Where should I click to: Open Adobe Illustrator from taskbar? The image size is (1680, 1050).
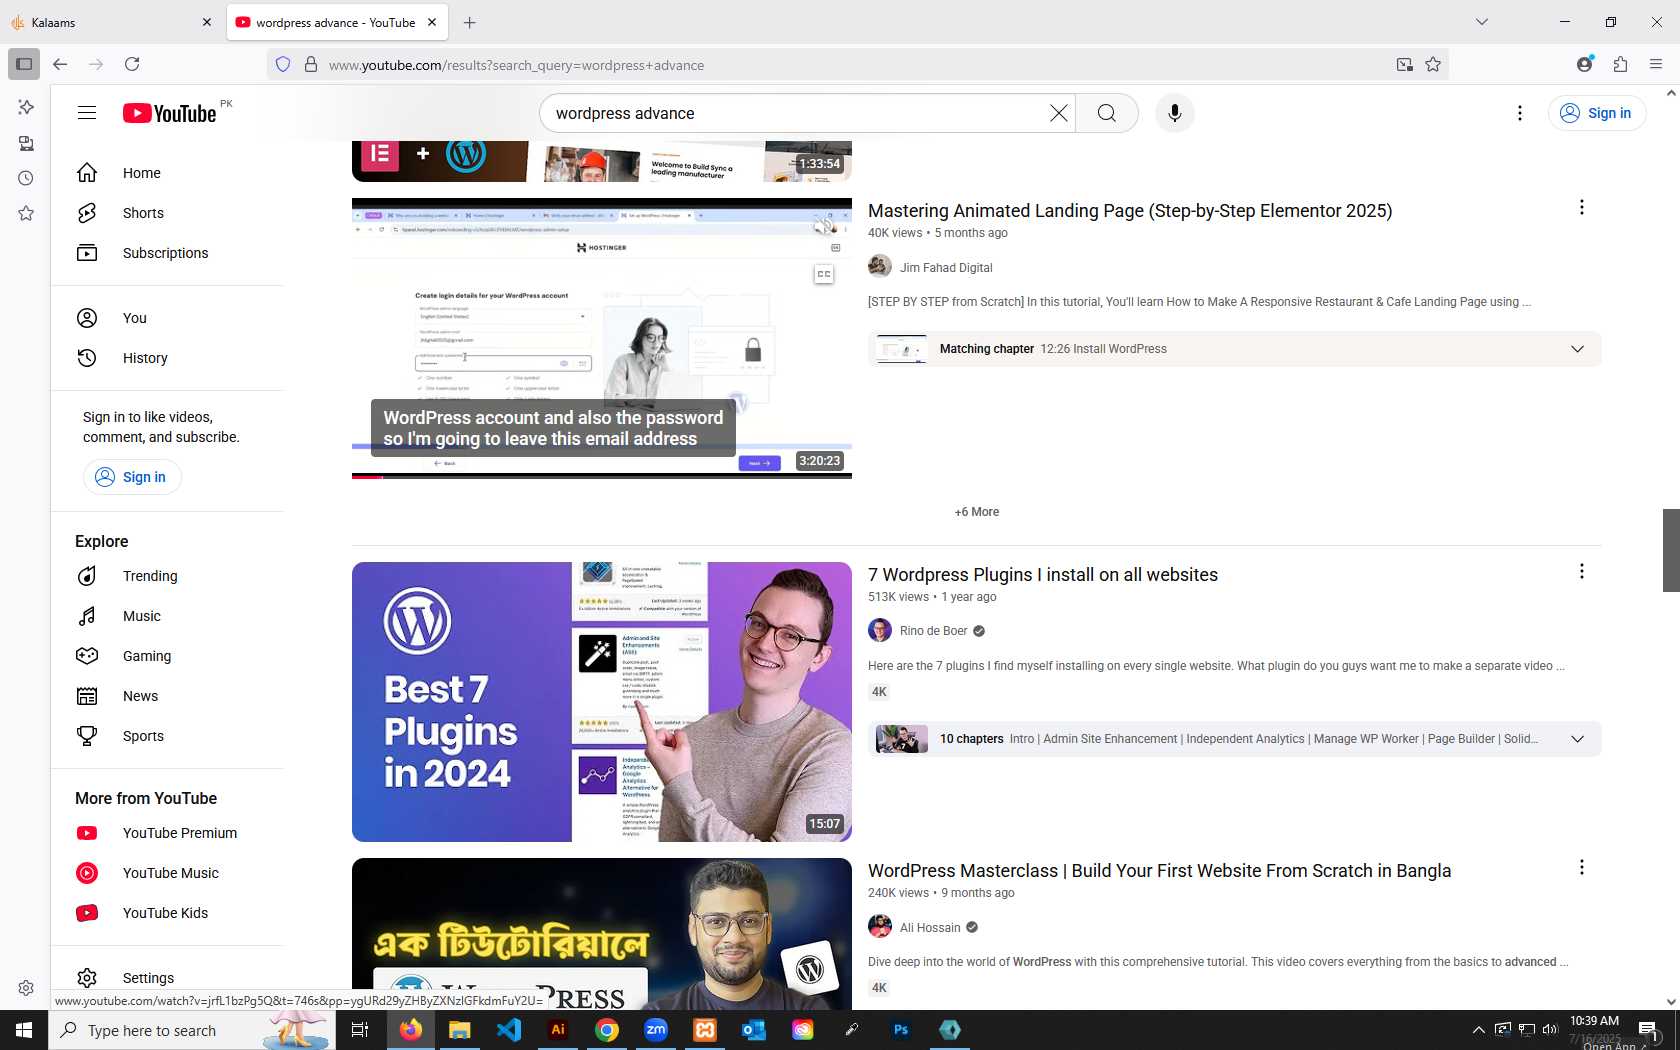pyautogui.click(x=558, y=1030)
